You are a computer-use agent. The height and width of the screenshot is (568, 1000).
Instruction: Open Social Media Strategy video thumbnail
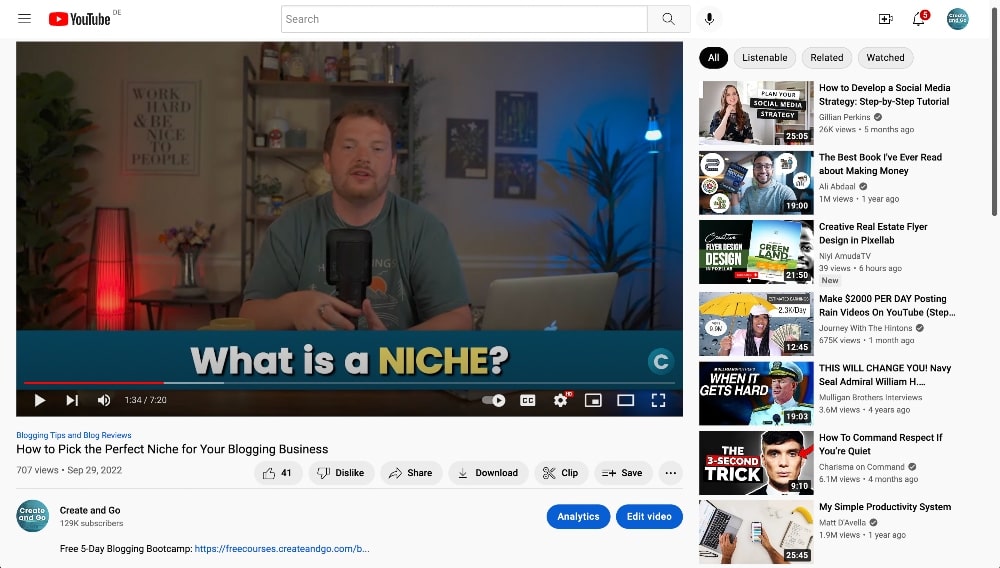pyautogui.click(x=756, y=113)
